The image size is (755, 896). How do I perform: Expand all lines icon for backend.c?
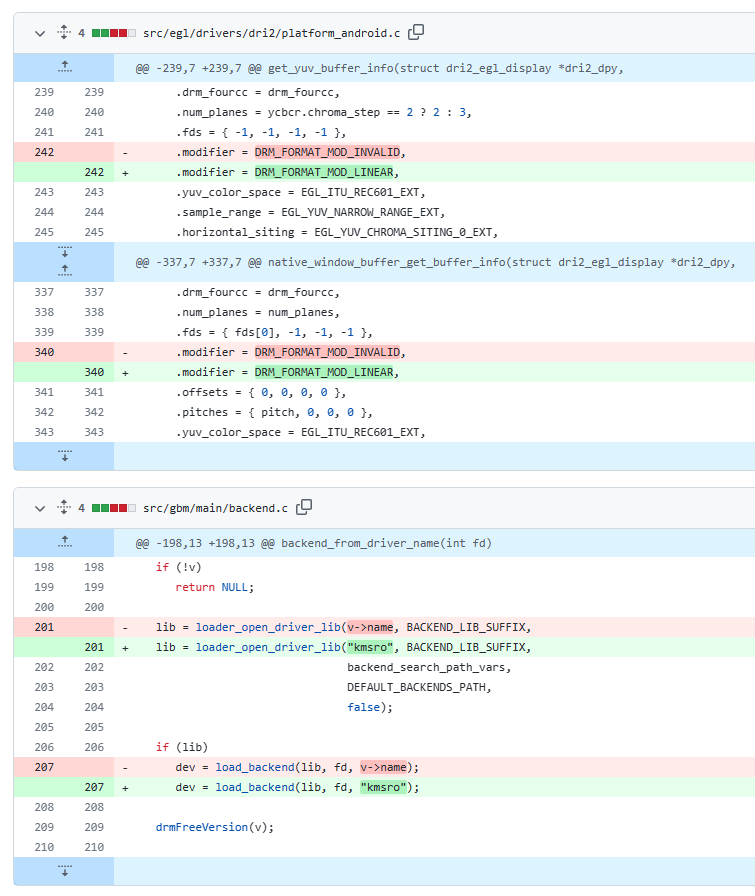64,507
